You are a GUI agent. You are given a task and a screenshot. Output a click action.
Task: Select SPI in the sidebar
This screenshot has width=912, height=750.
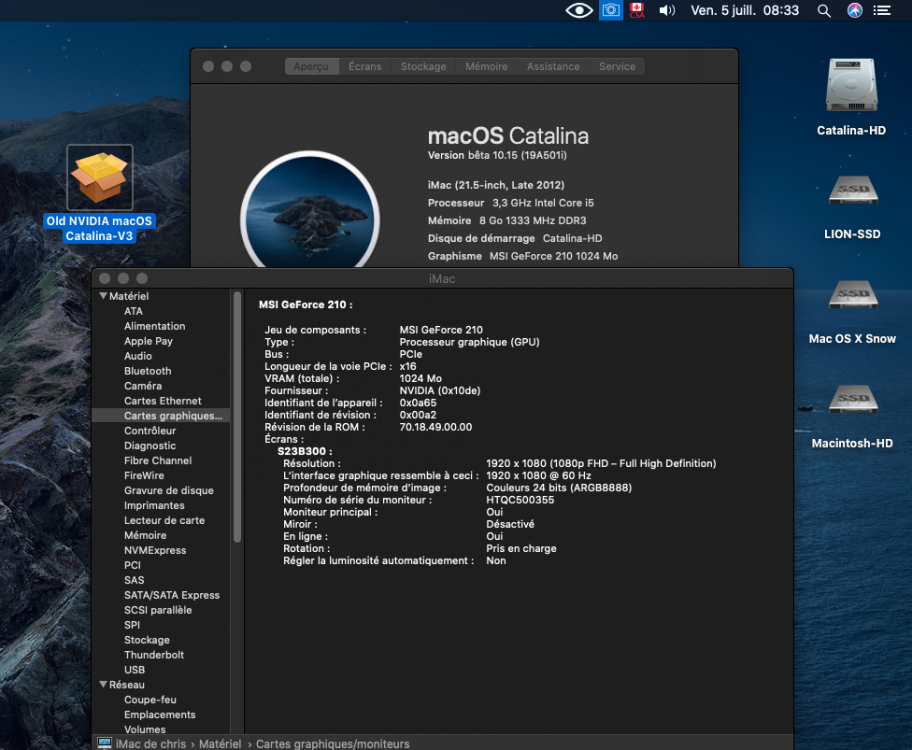[x=132, y=625]
